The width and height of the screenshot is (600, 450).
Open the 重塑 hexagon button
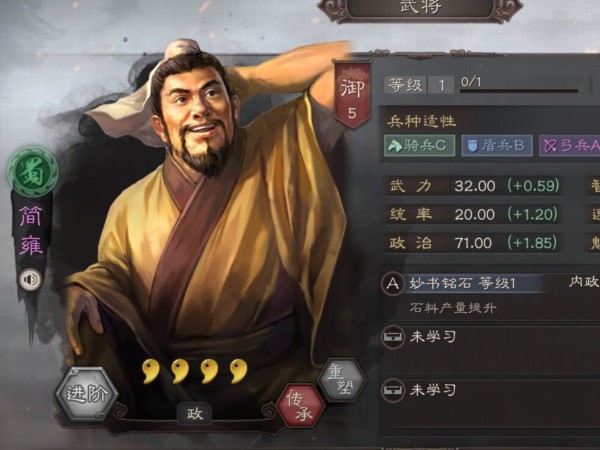342,379
